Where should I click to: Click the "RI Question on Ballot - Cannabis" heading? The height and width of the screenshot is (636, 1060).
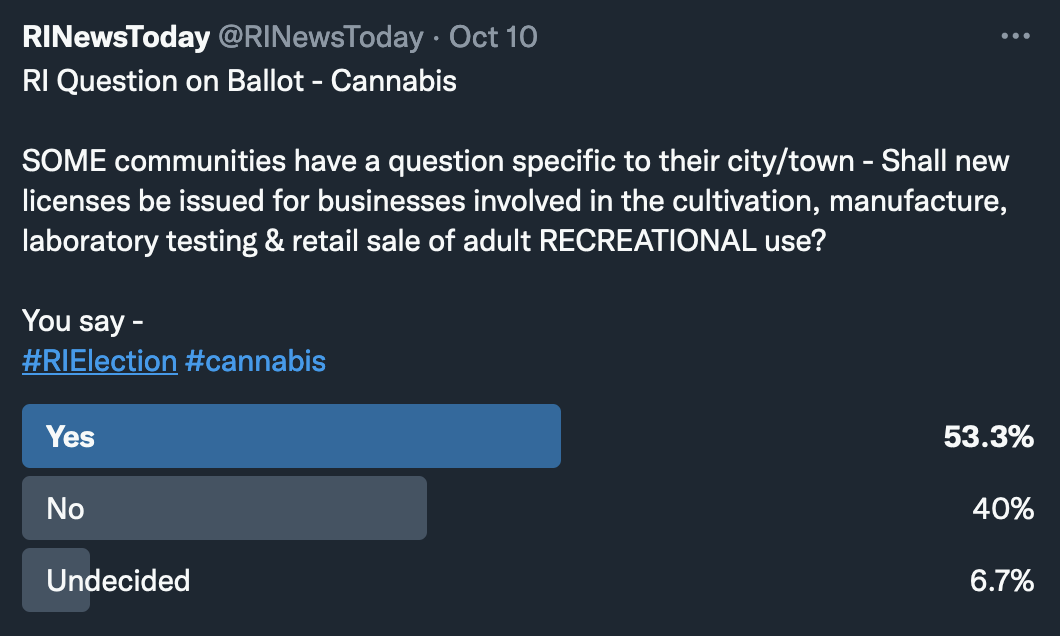pos(240,81)
